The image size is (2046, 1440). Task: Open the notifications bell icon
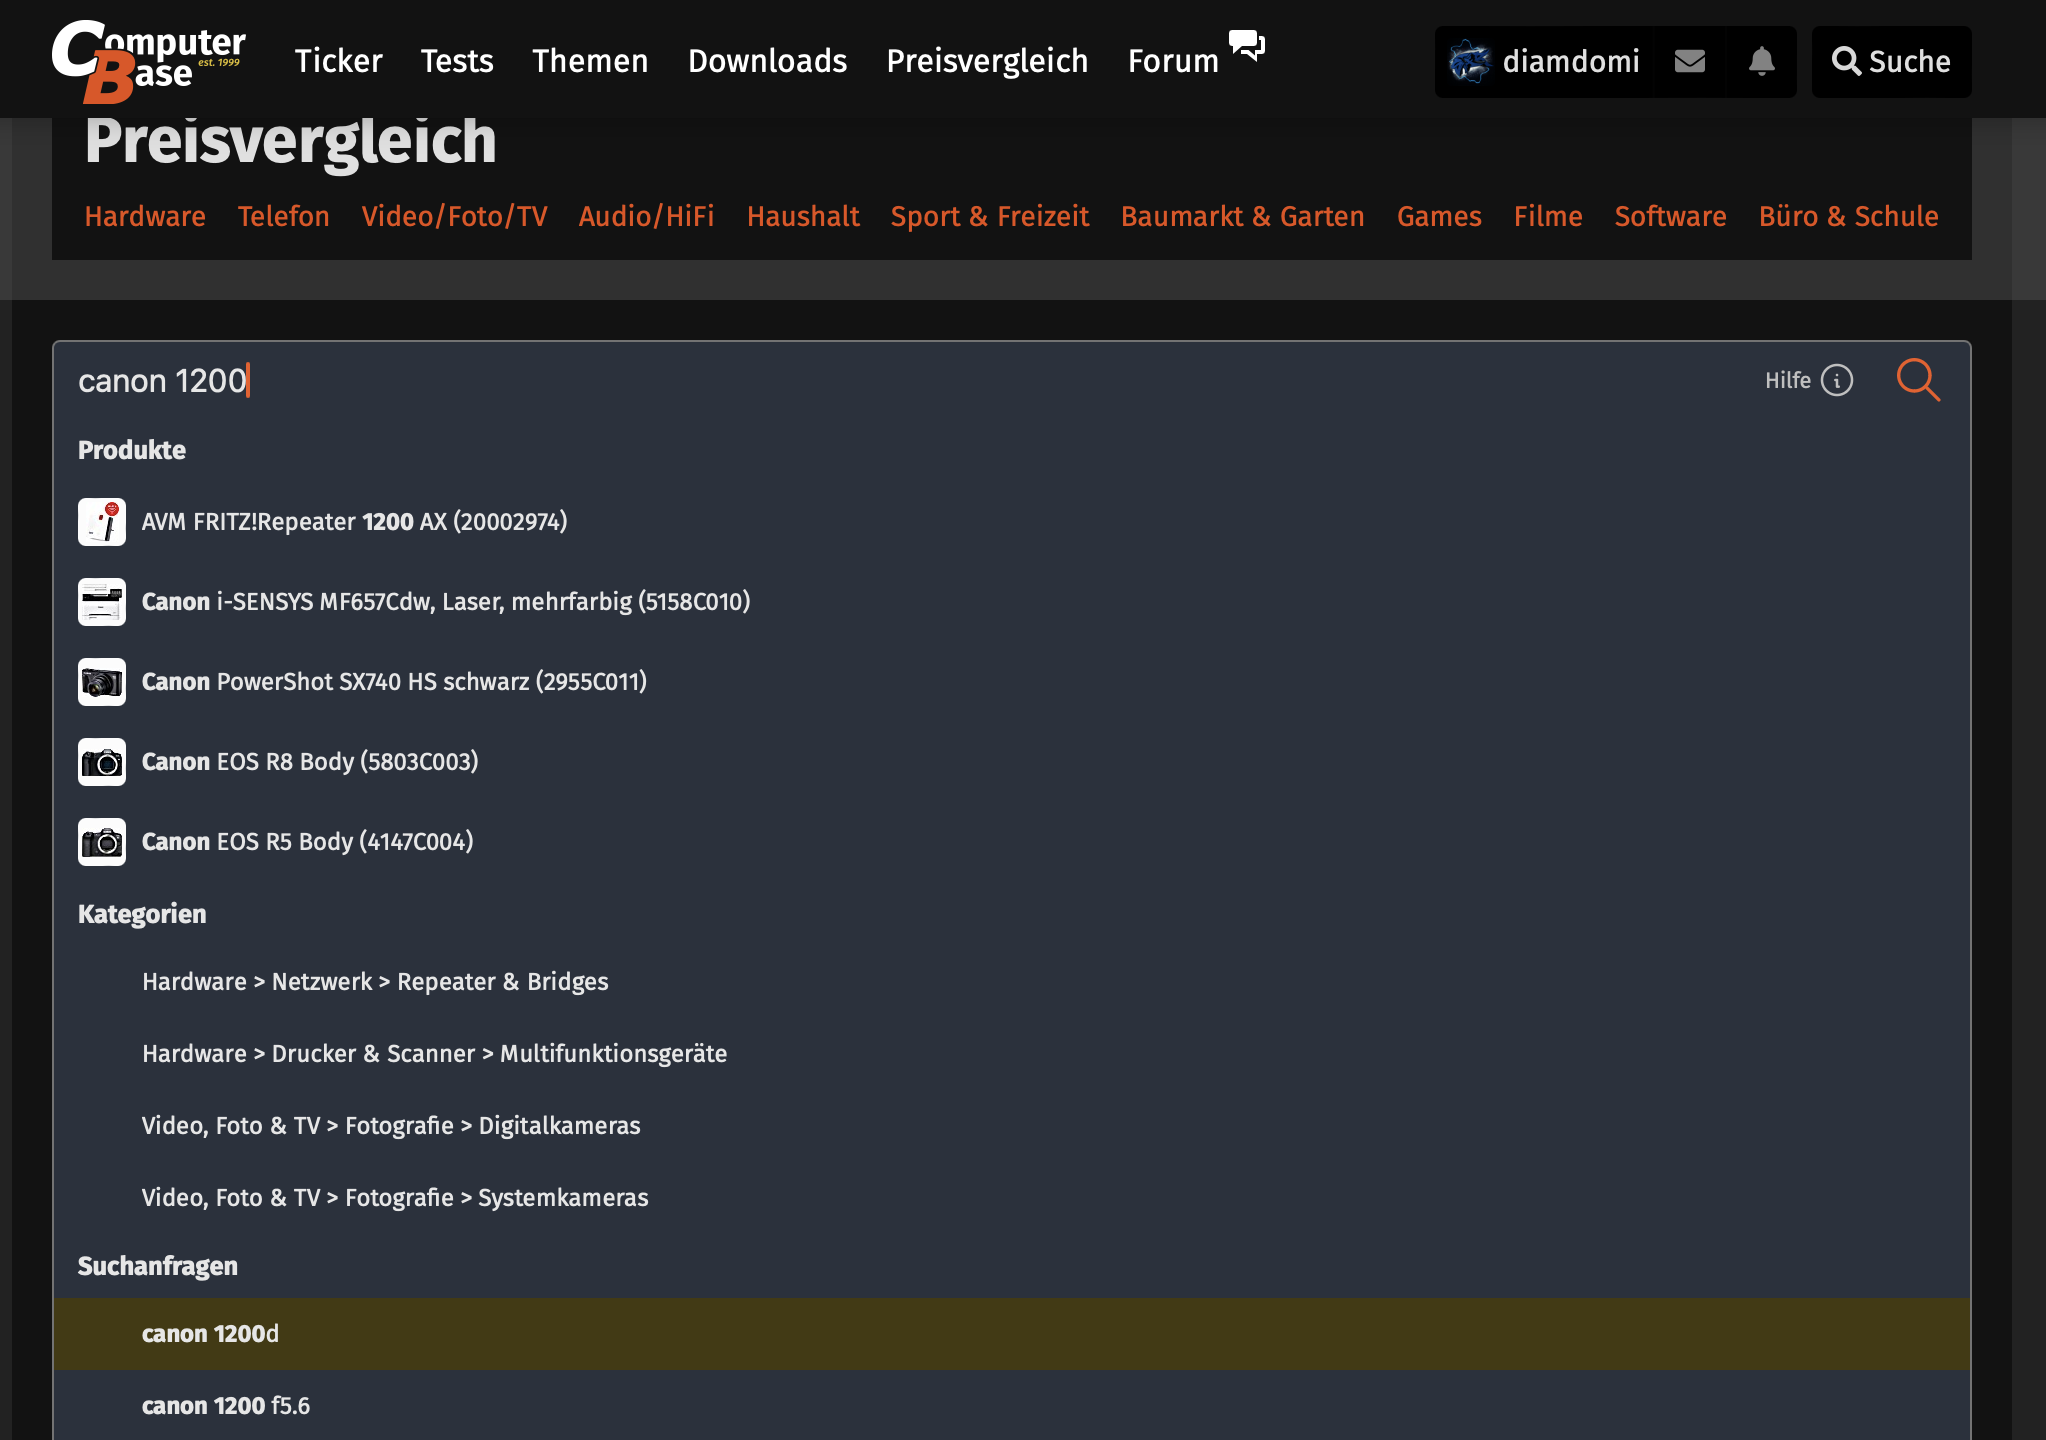click(1761, 62)
